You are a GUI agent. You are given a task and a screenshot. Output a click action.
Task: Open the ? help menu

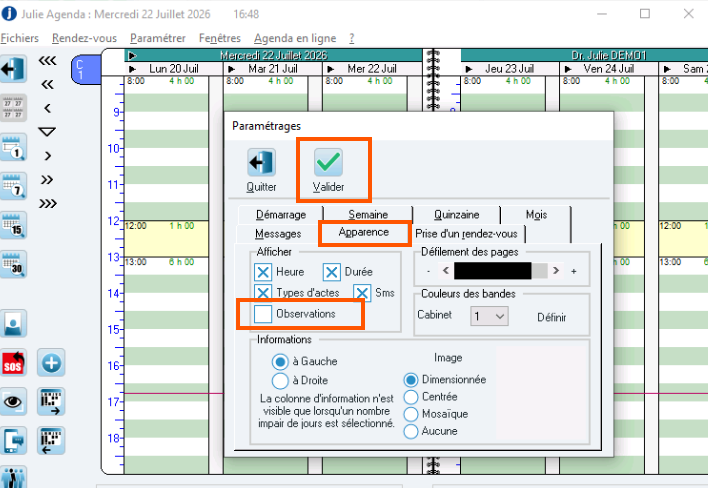pyautogui.click(x=352, y=38)
